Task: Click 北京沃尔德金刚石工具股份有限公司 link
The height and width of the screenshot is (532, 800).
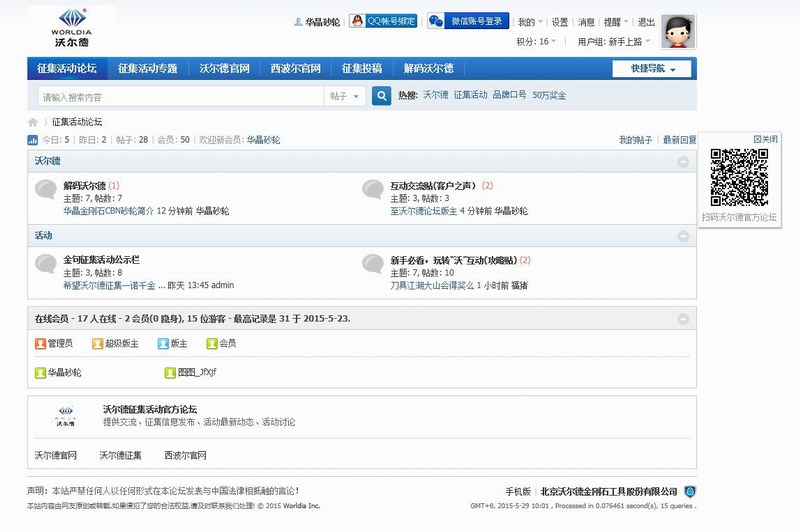Action: [609, 492]
